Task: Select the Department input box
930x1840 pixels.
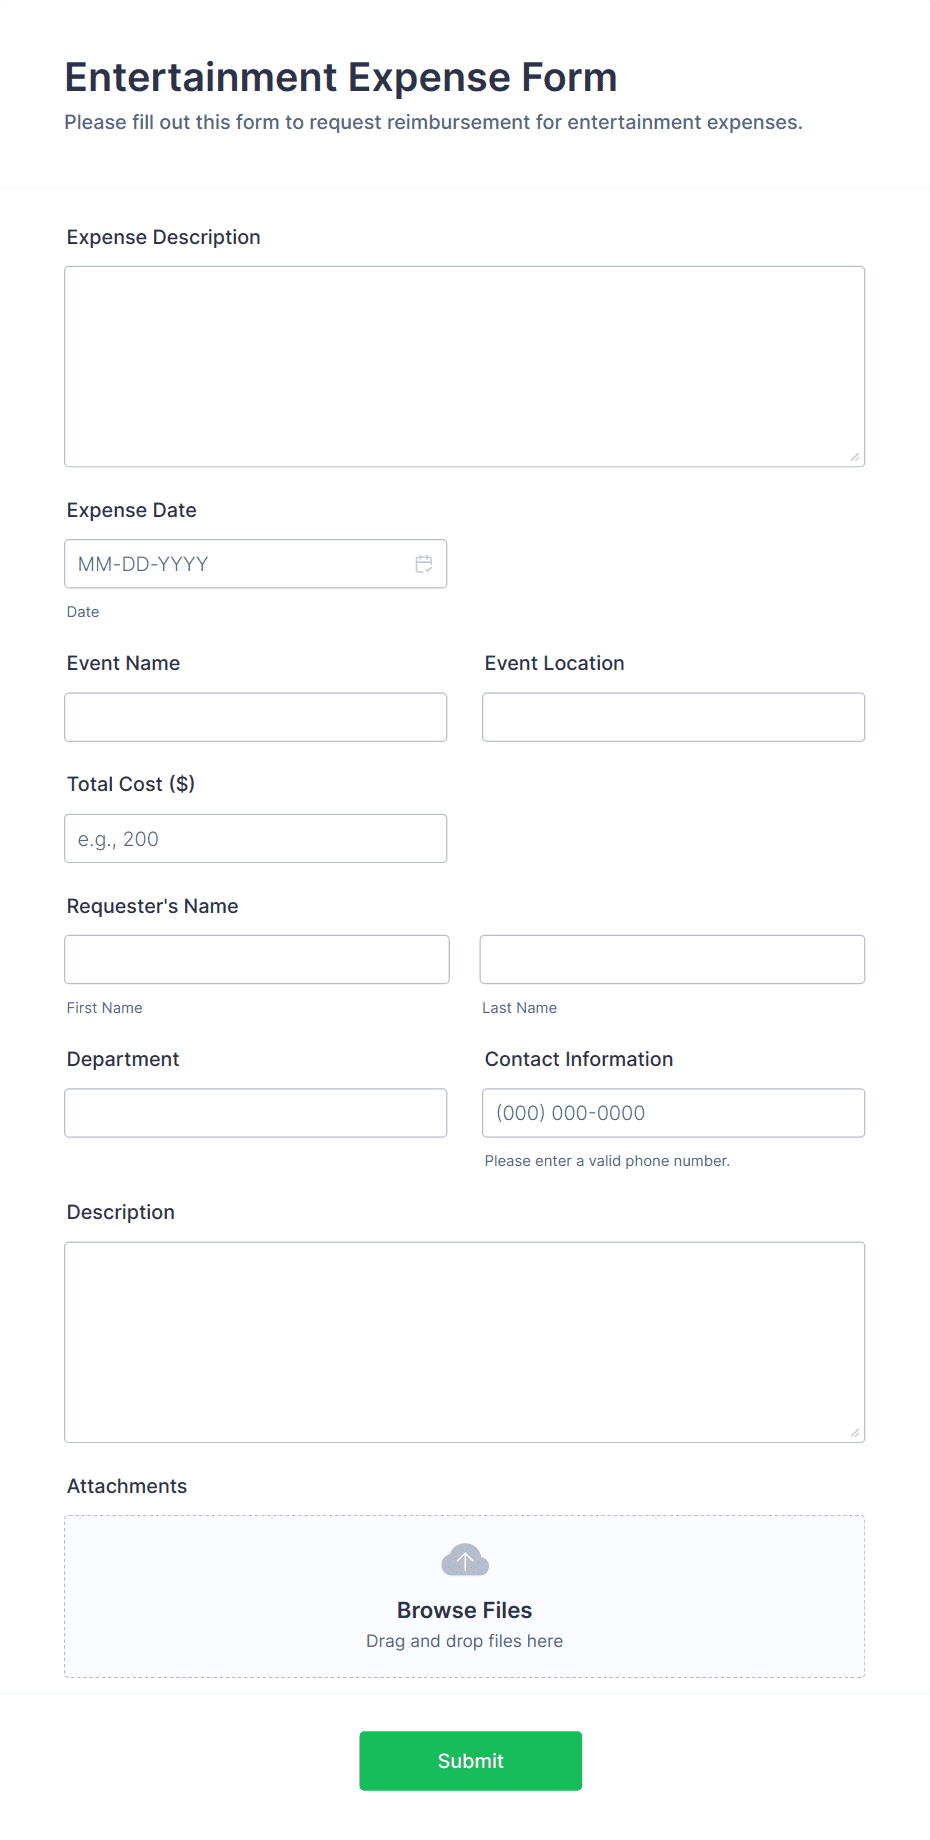Action: point(255,1112)
